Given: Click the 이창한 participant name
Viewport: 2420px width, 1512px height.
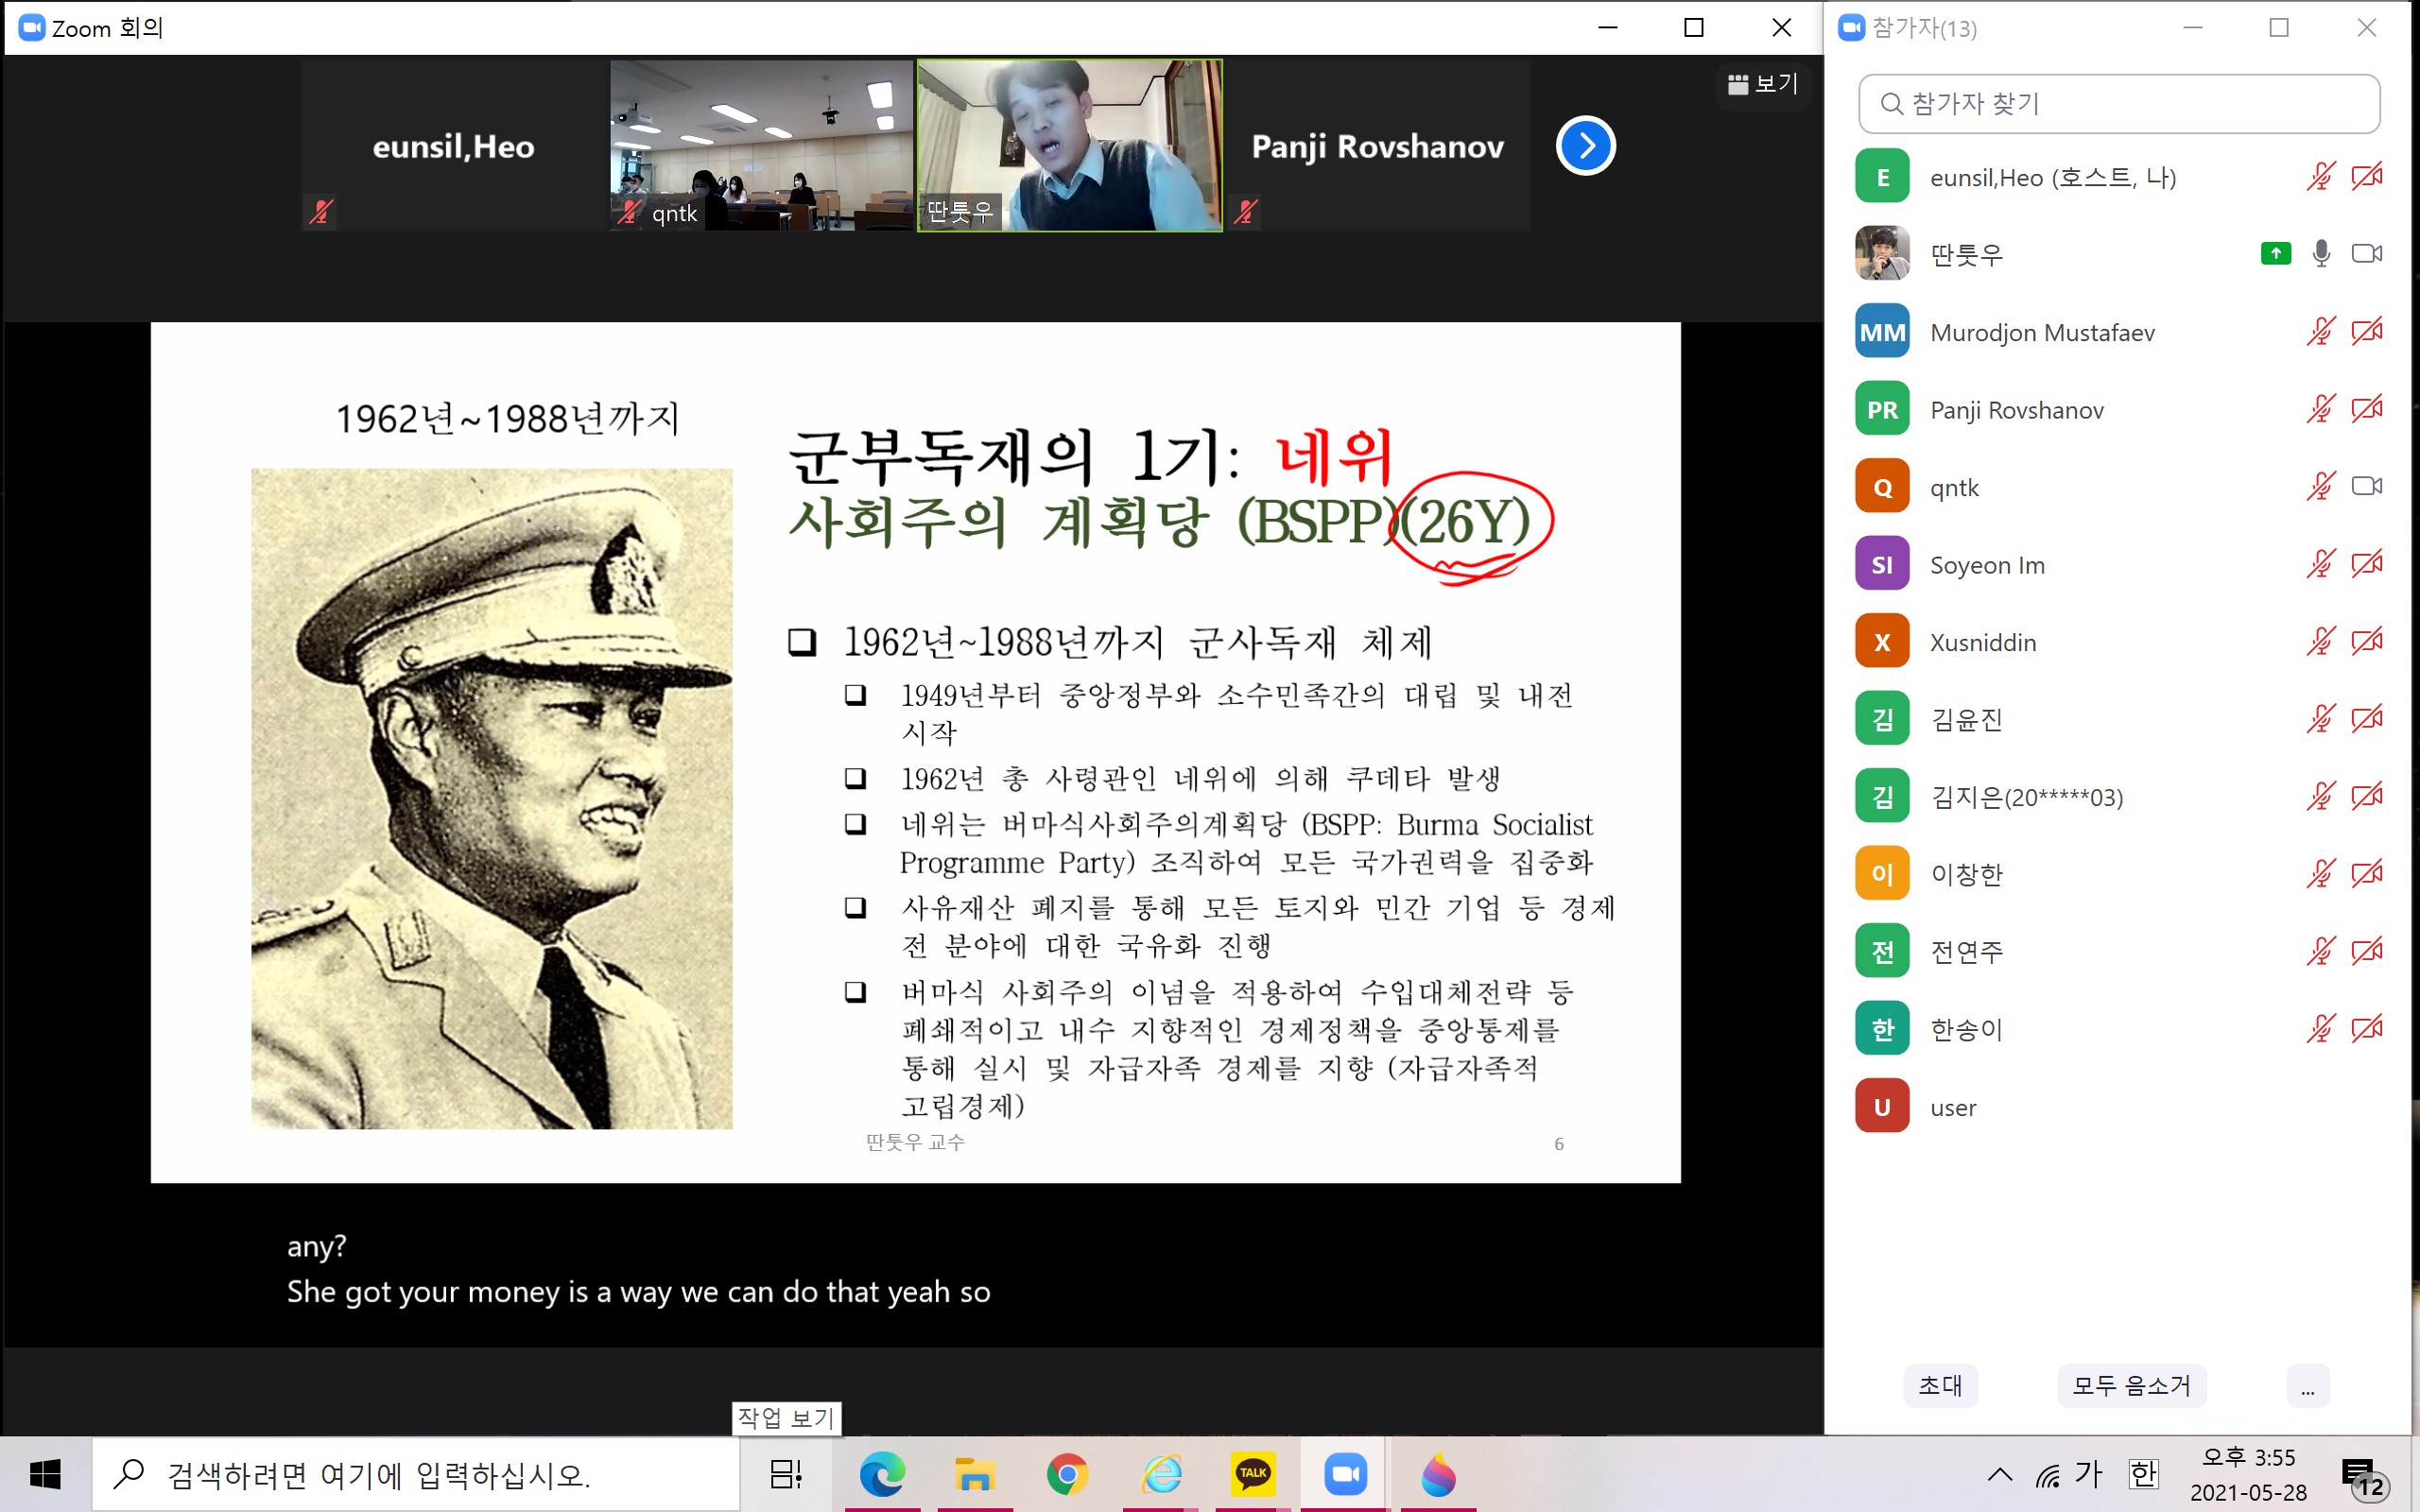Looking at the screenshot, I should tap(1966, 874).
